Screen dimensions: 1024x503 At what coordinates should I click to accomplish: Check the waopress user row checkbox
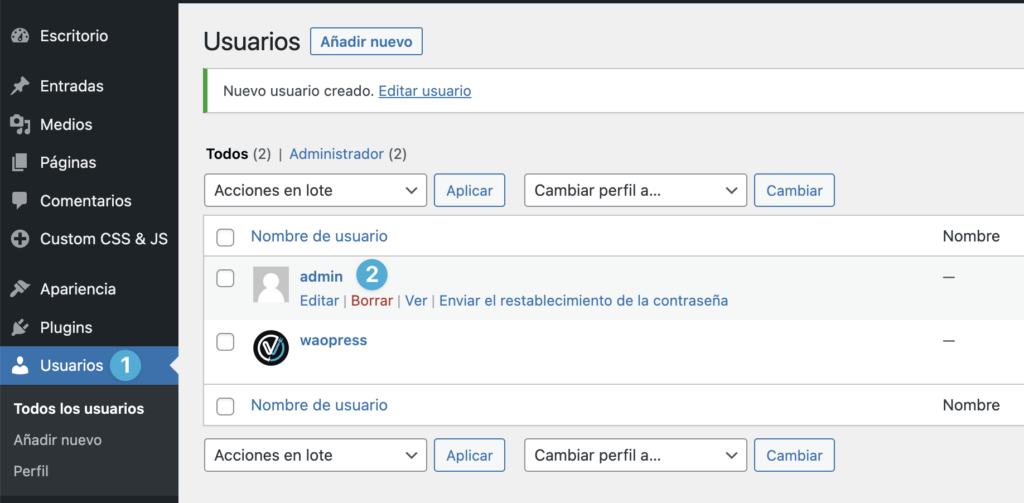[225, 342]
